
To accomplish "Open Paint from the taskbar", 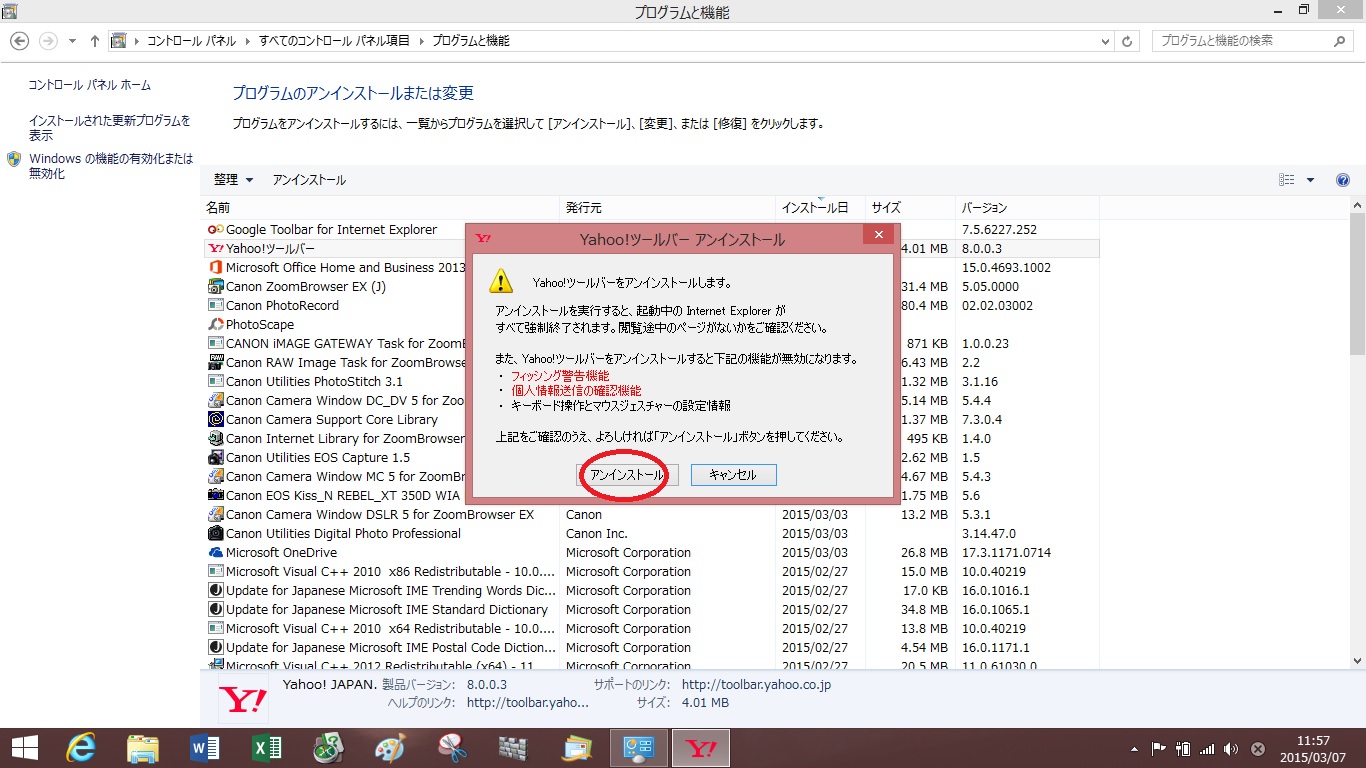I will point(390,748).
